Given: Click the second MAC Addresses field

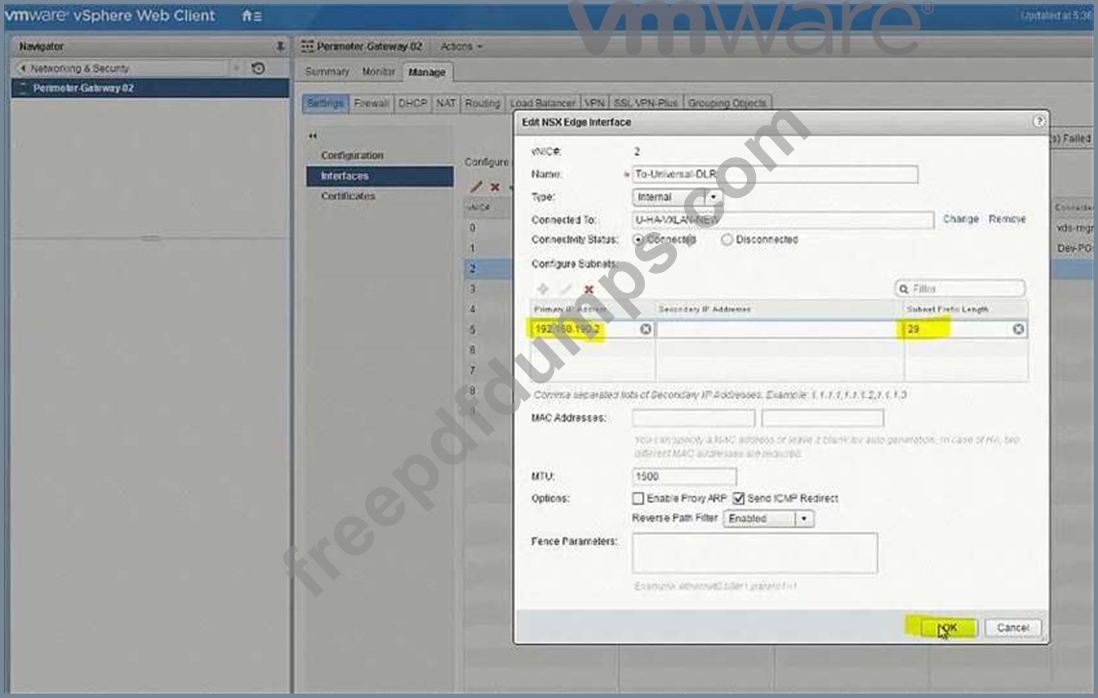Looking at the screenshot, I should coord(823,418).
